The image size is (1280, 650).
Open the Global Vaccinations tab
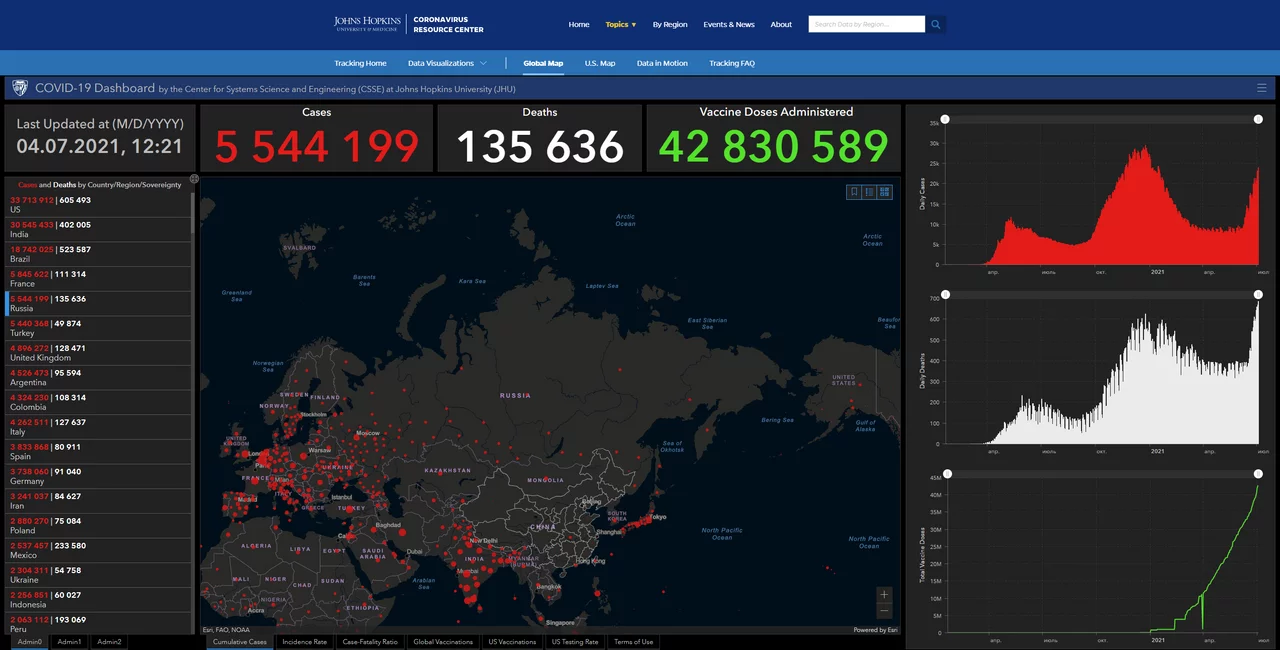[x=443, y=642]
